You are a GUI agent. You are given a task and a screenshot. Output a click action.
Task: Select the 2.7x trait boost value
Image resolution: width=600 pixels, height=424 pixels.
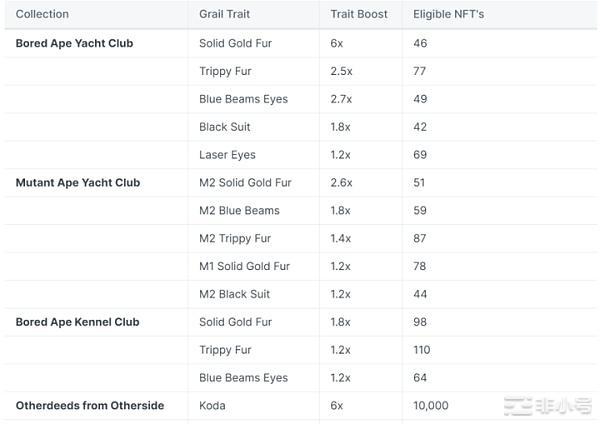pyautogui.click(x=341, y=99)
